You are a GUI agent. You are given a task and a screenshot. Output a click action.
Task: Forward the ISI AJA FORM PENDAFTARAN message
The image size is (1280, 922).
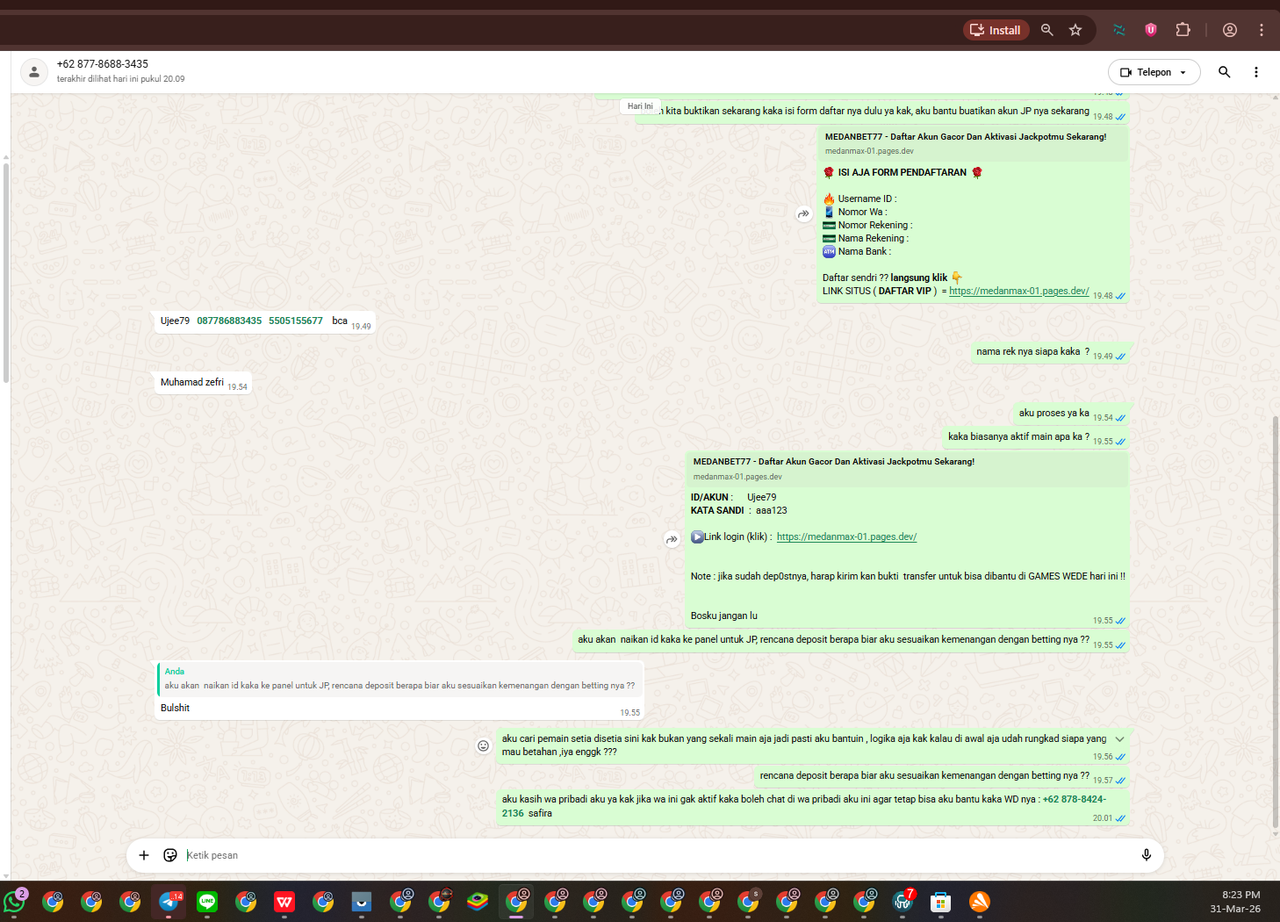click(x=803, y=214)
